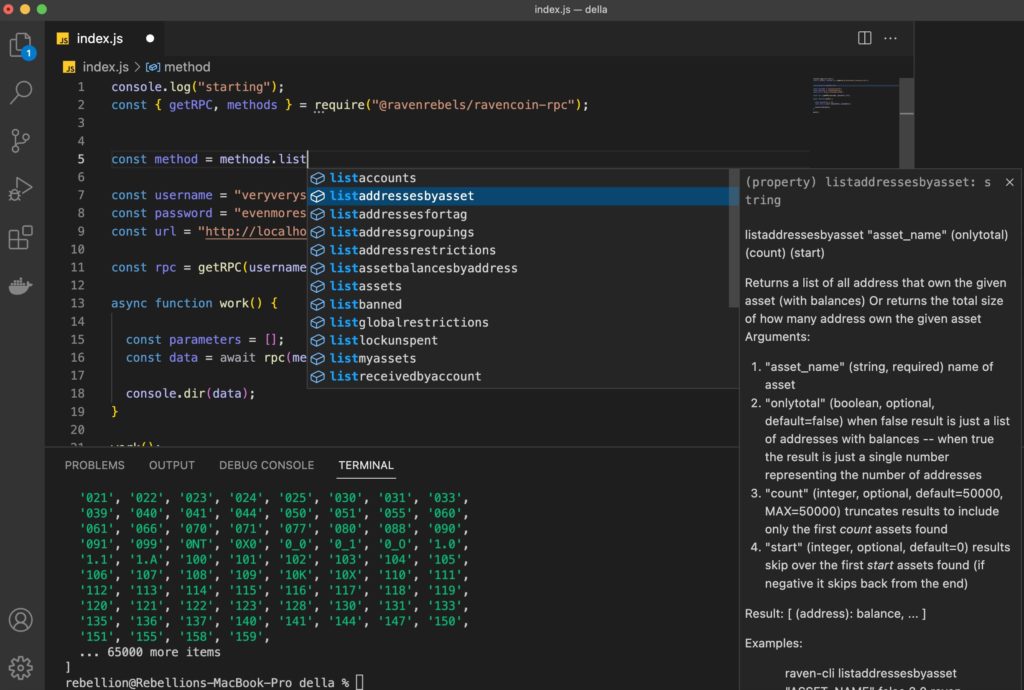
Task: Click the suggestion list scrollbar
Action: pyautogui.click(x=734, y=238)
